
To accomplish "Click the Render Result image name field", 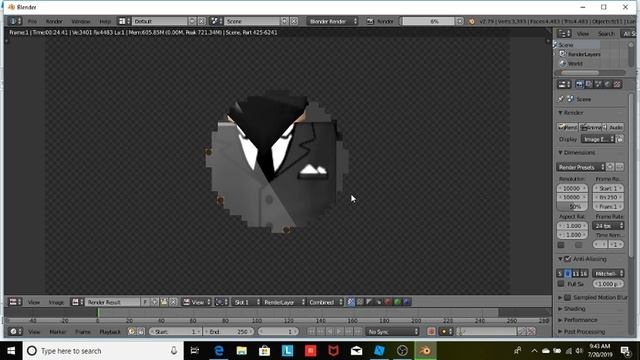I will 112,302.
